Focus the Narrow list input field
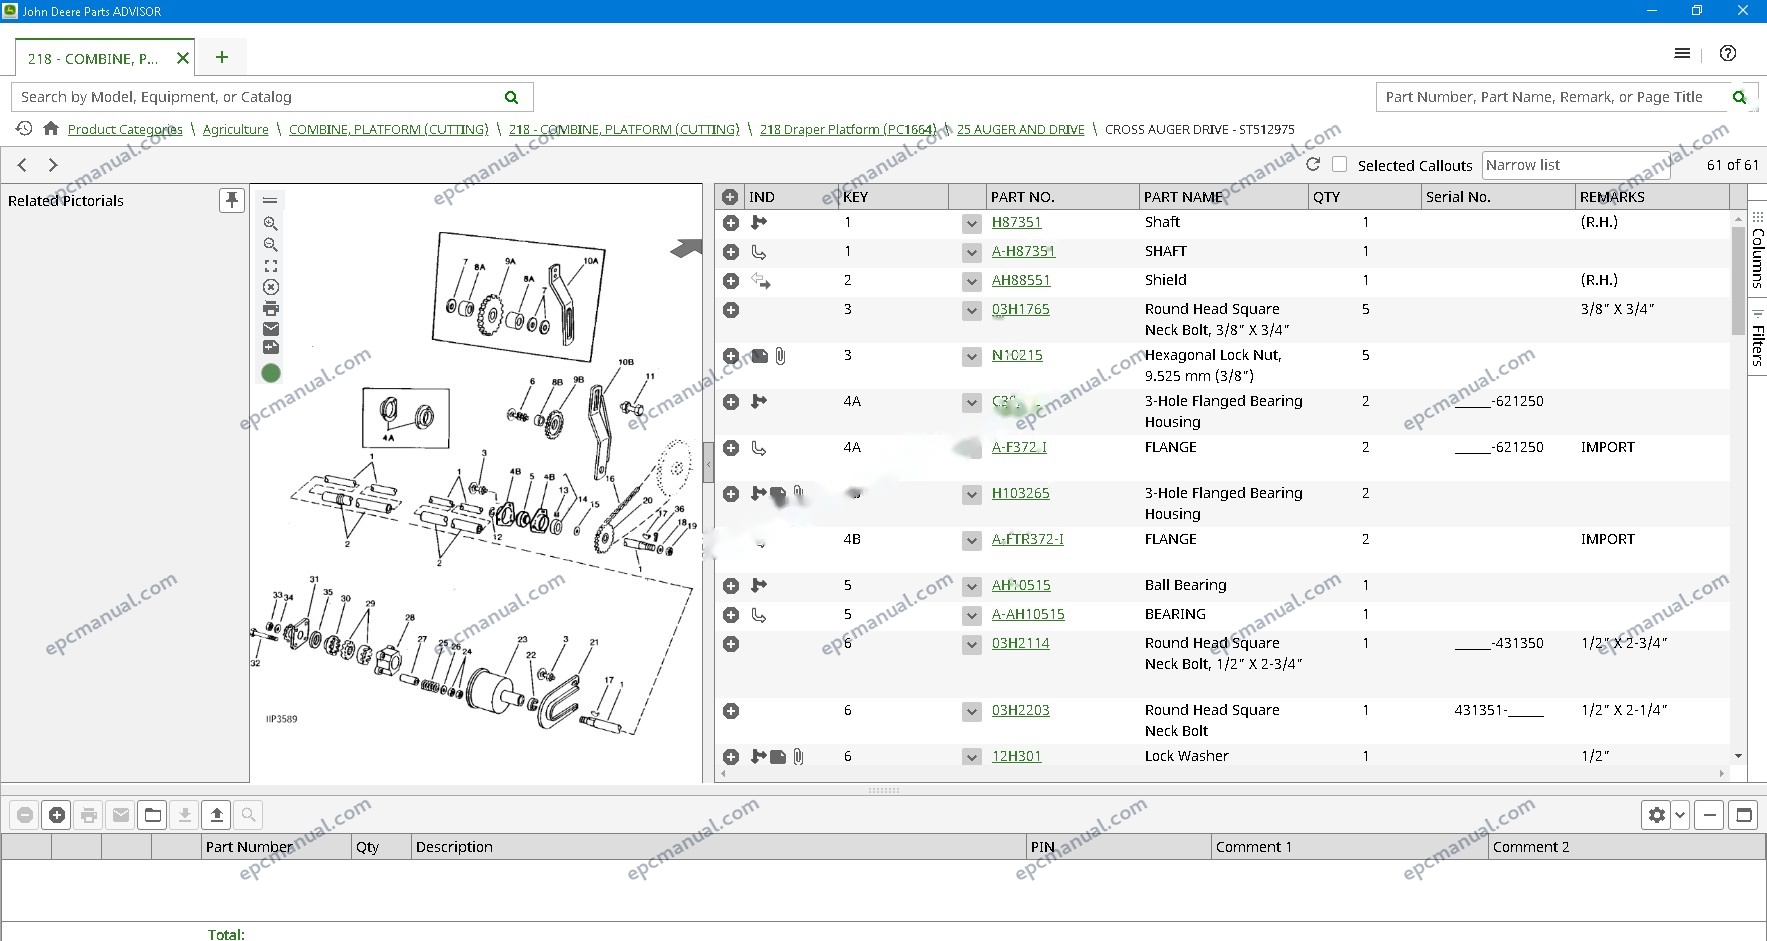Image resolution: width=1767 pixels, height=941 pixels. click(1576, 165)
